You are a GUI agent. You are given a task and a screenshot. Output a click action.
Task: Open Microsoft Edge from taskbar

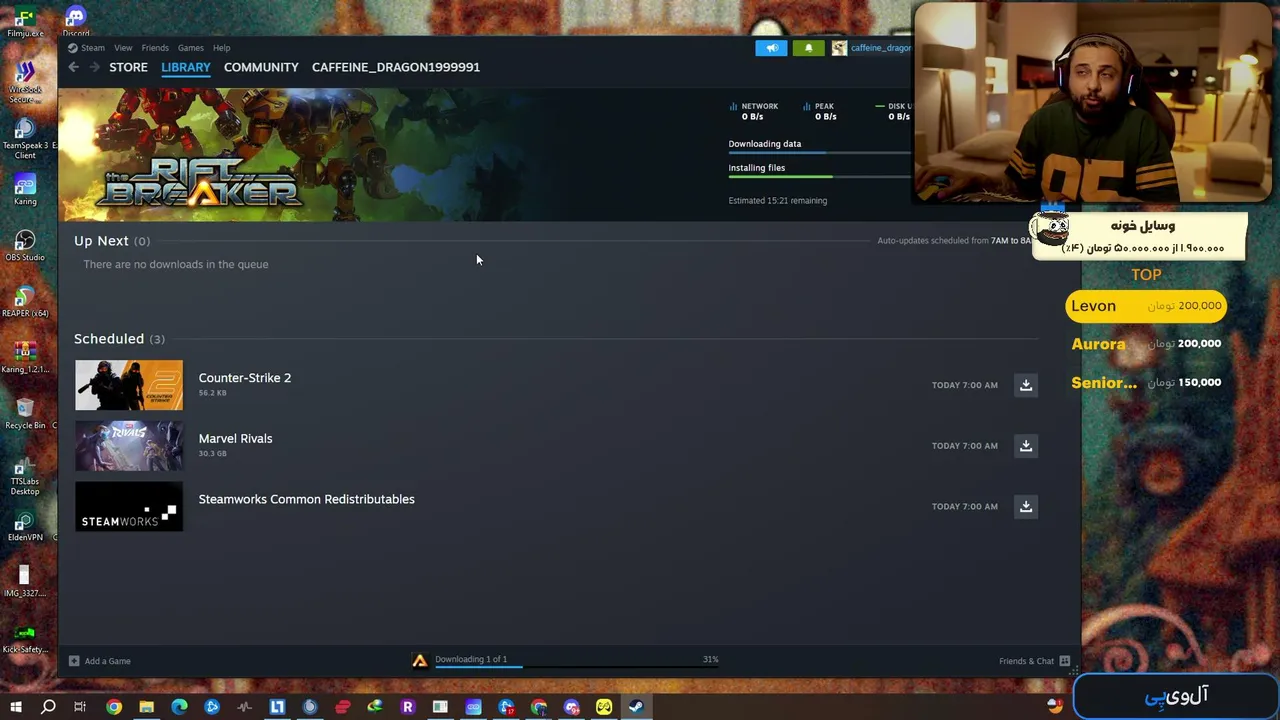(179, 707)
